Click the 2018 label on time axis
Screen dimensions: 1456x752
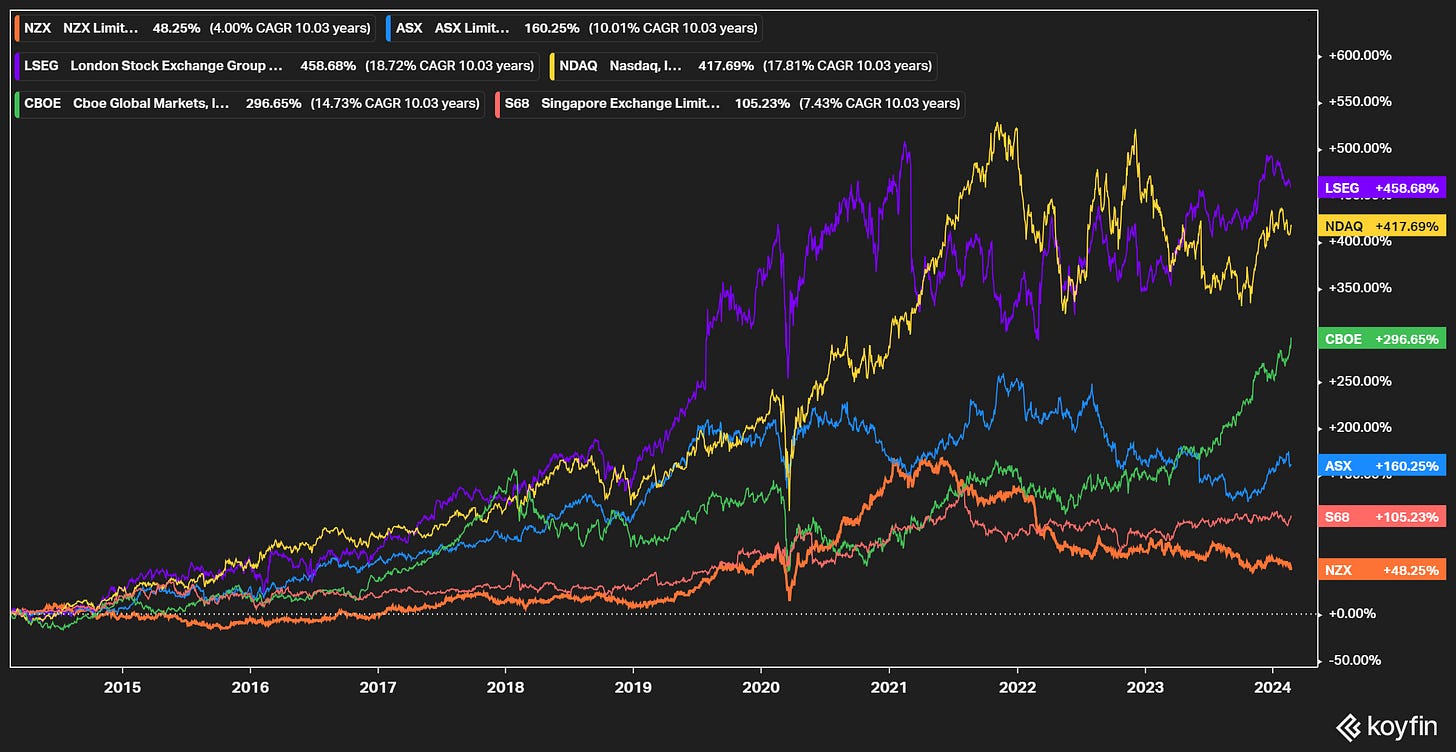505,688
